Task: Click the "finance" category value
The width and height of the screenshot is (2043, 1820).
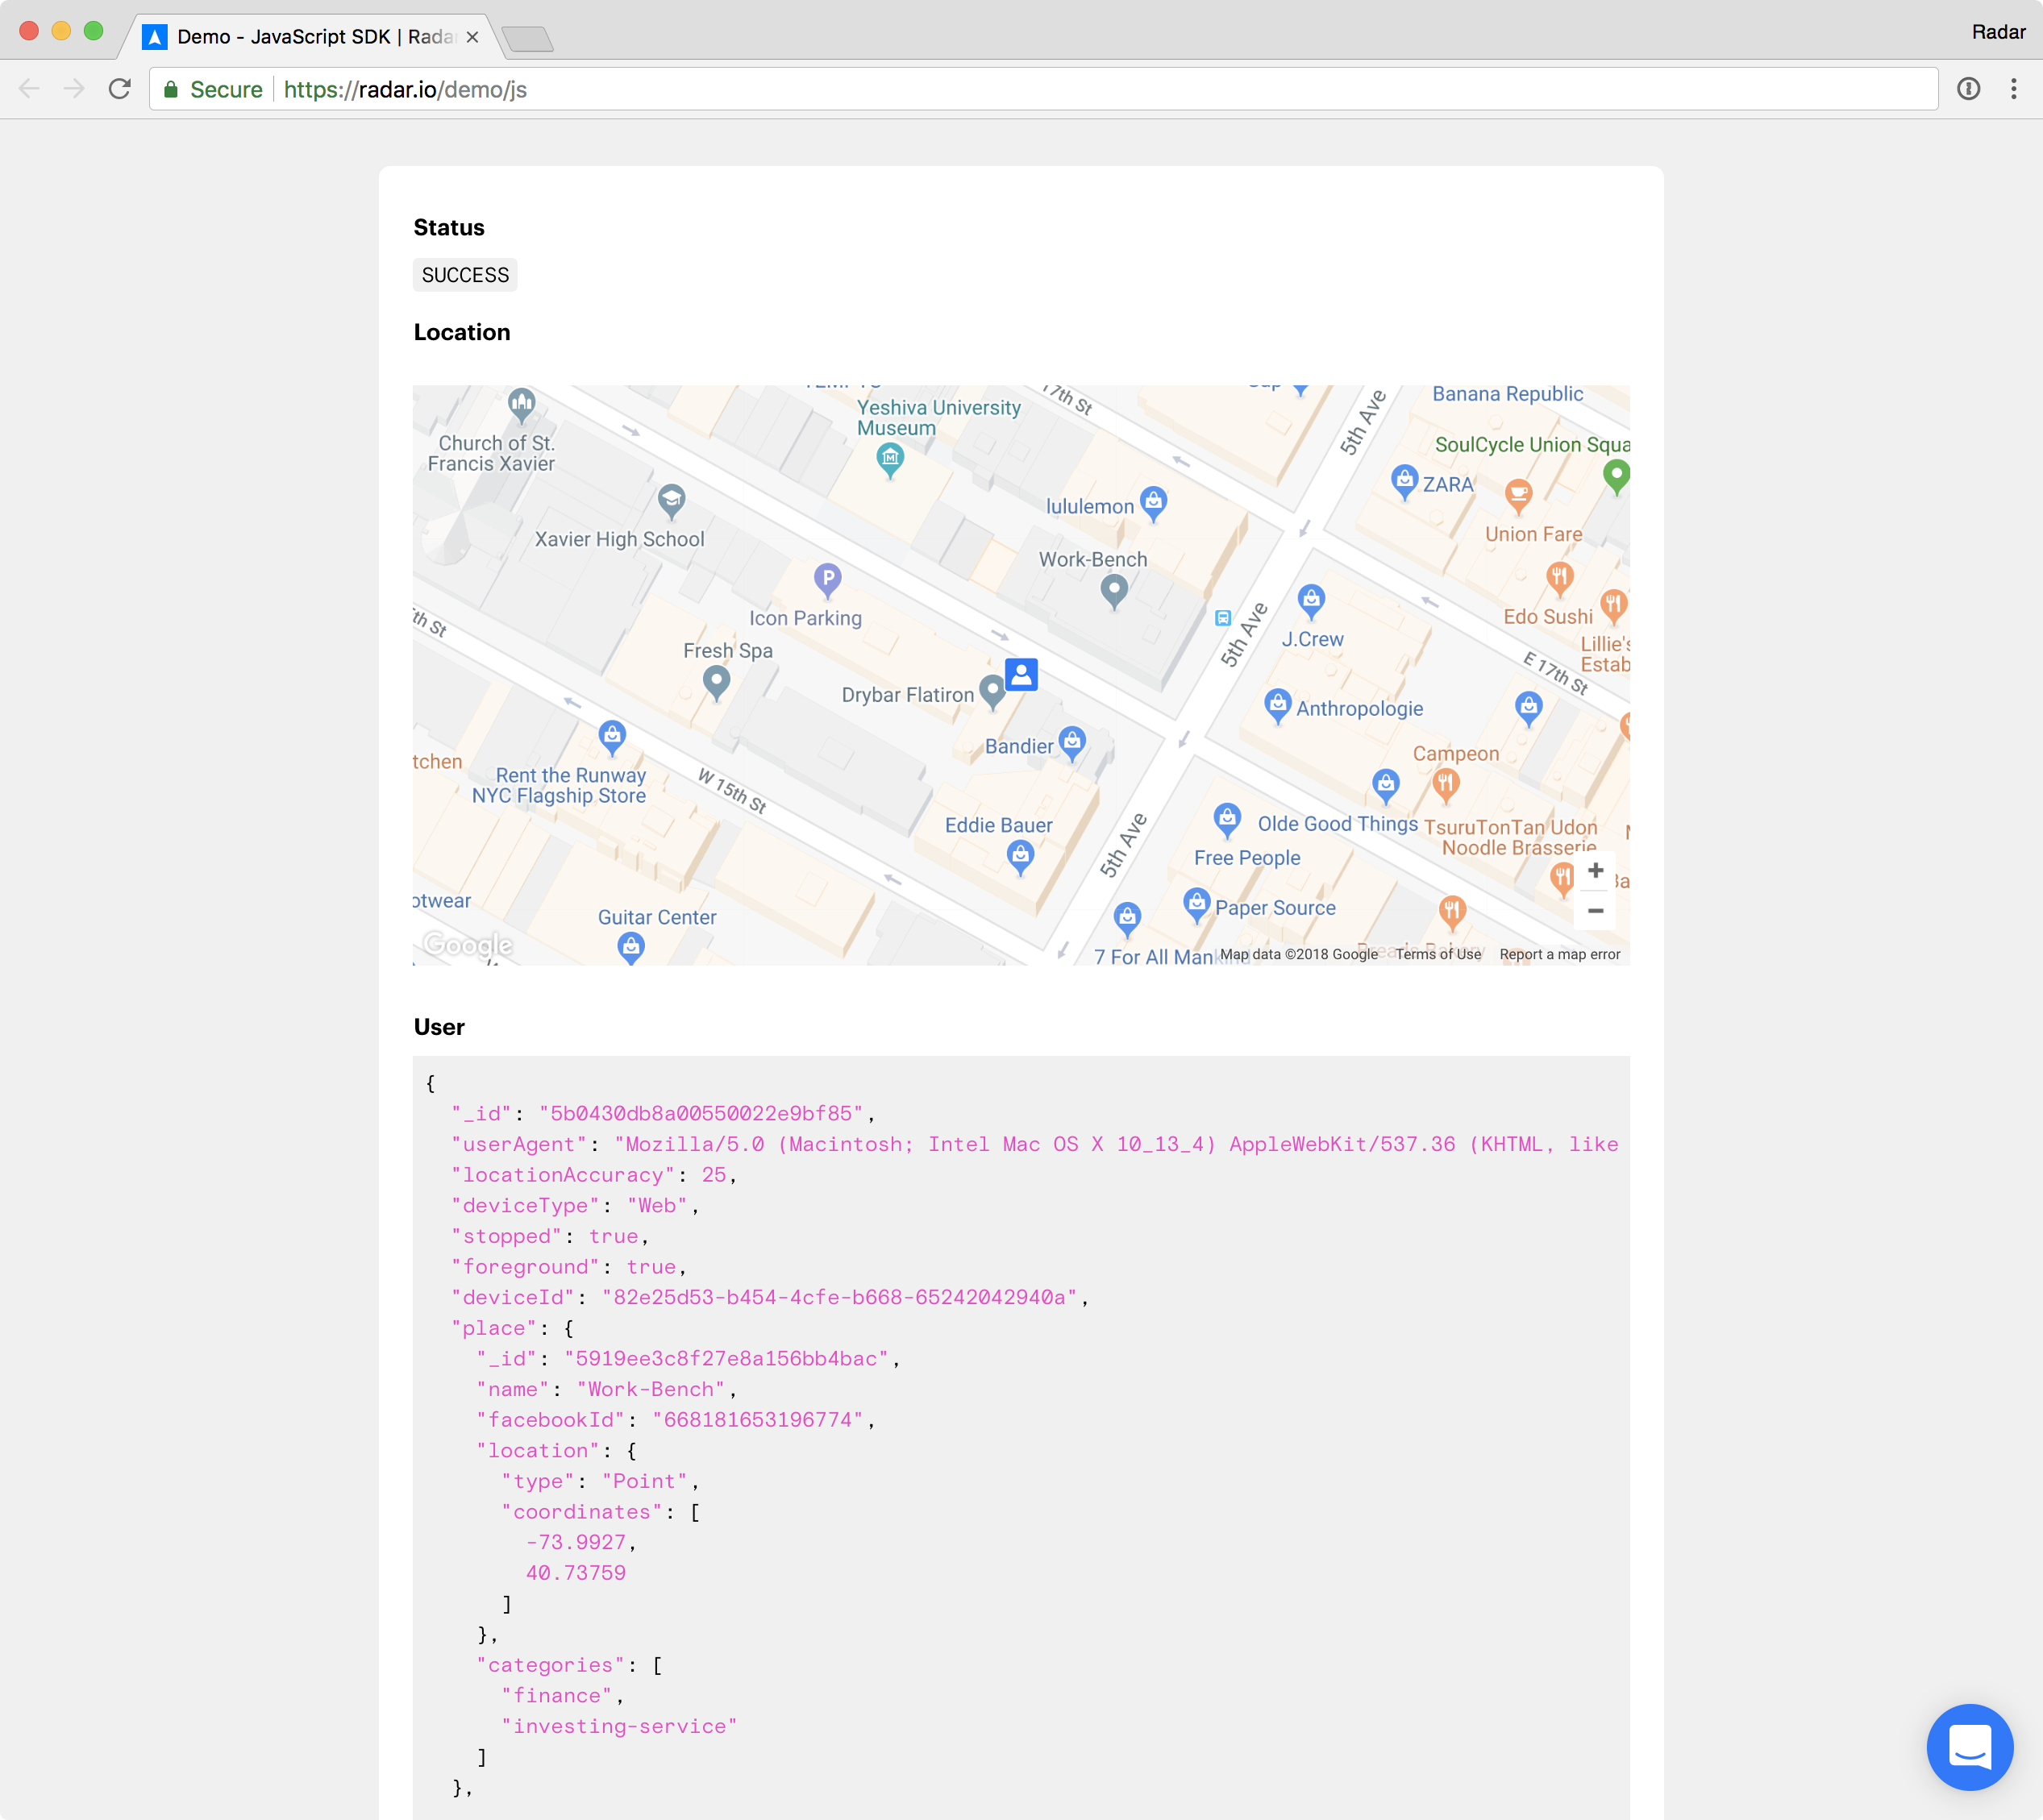Action: coord(557,1695)
